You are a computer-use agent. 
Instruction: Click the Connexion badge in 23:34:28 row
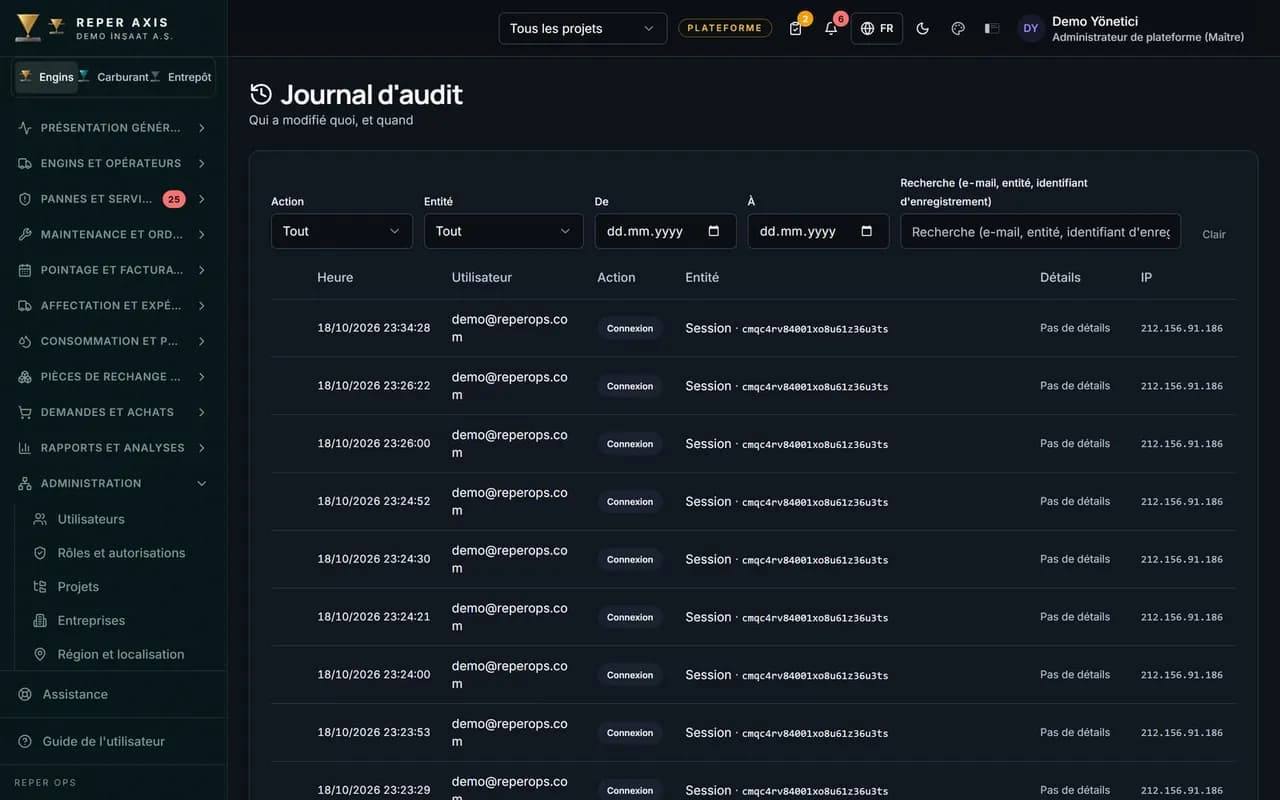[x=630, y=328]
